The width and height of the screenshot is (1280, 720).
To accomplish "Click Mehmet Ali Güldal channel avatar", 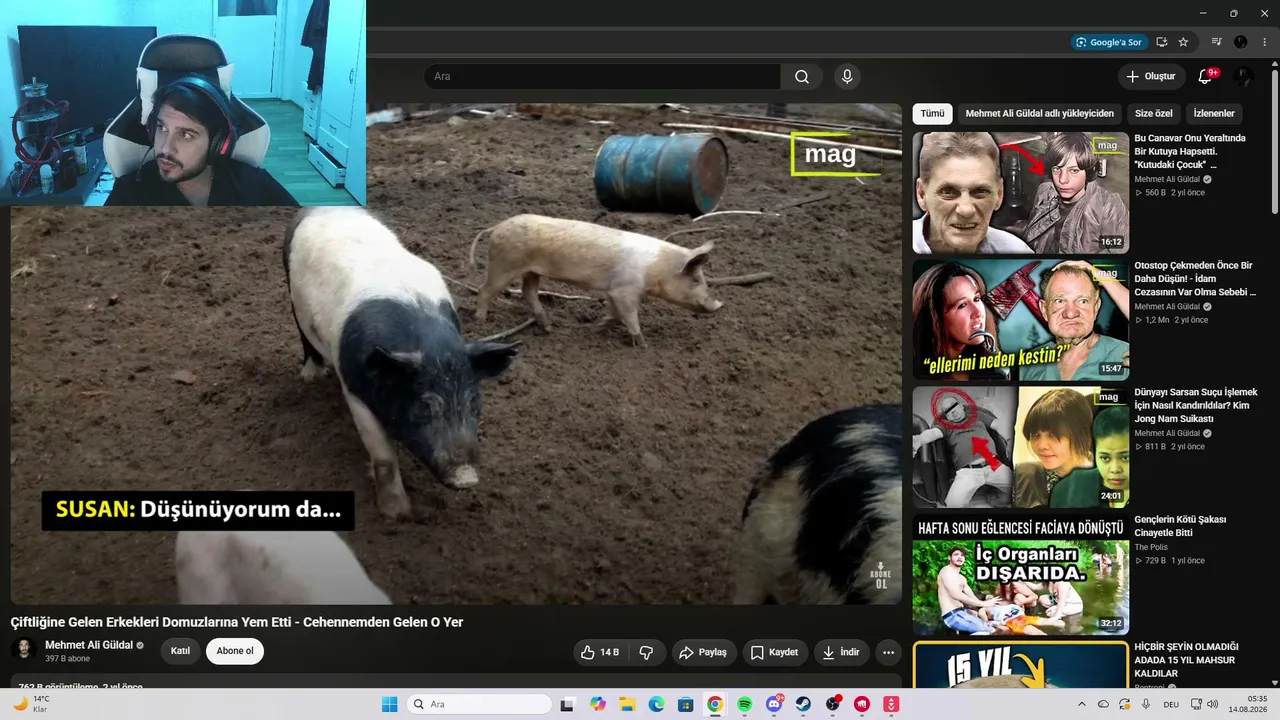I will [23, 650].
